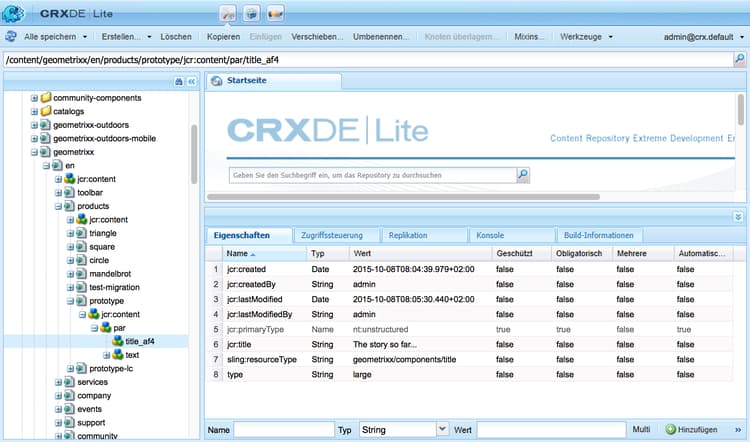Open the Erstellen dropdown arrow

[x=149, y=37]
